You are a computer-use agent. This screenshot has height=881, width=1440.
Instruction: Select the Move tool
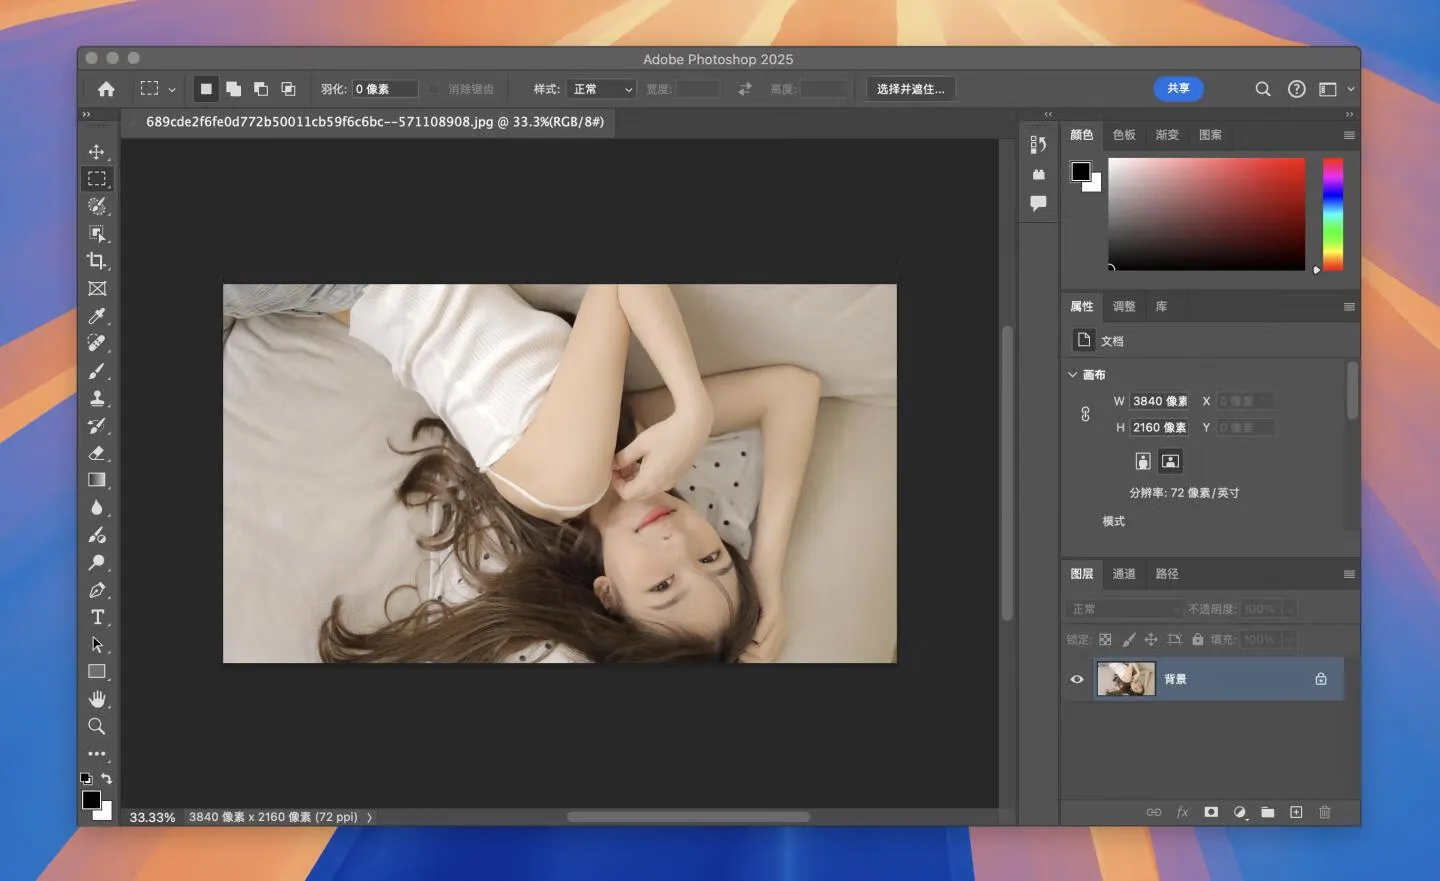(97, 151)
